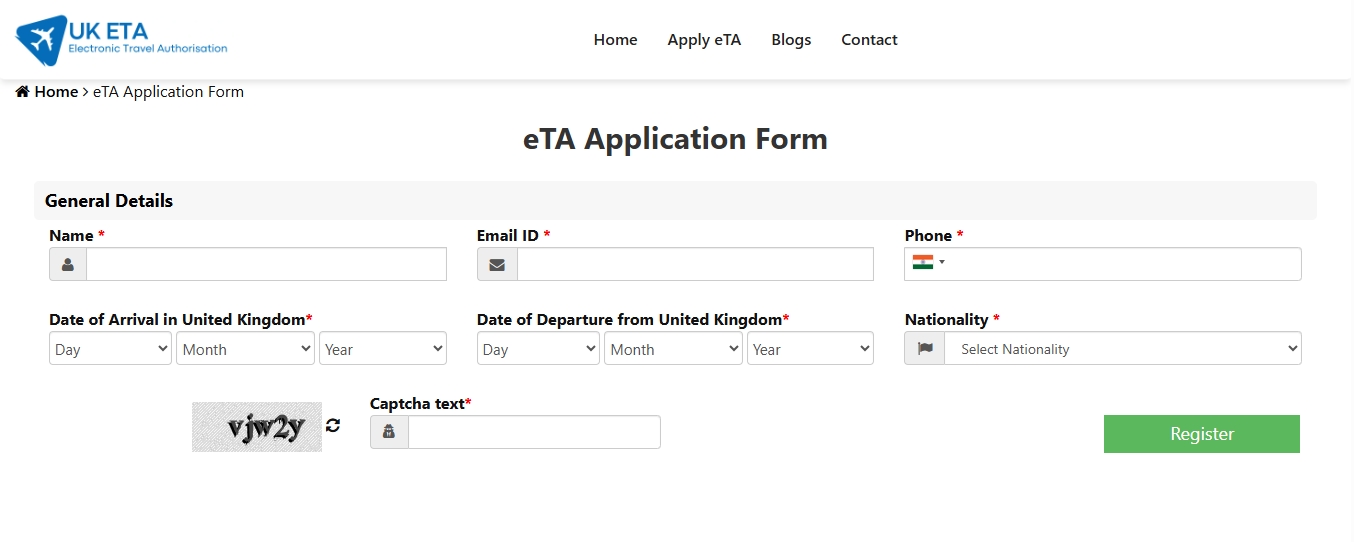The width and height of the screenshot is (1354, 542).
Task: Expand the Select Nationality dropdown
Action: [x=1123, y=349]
